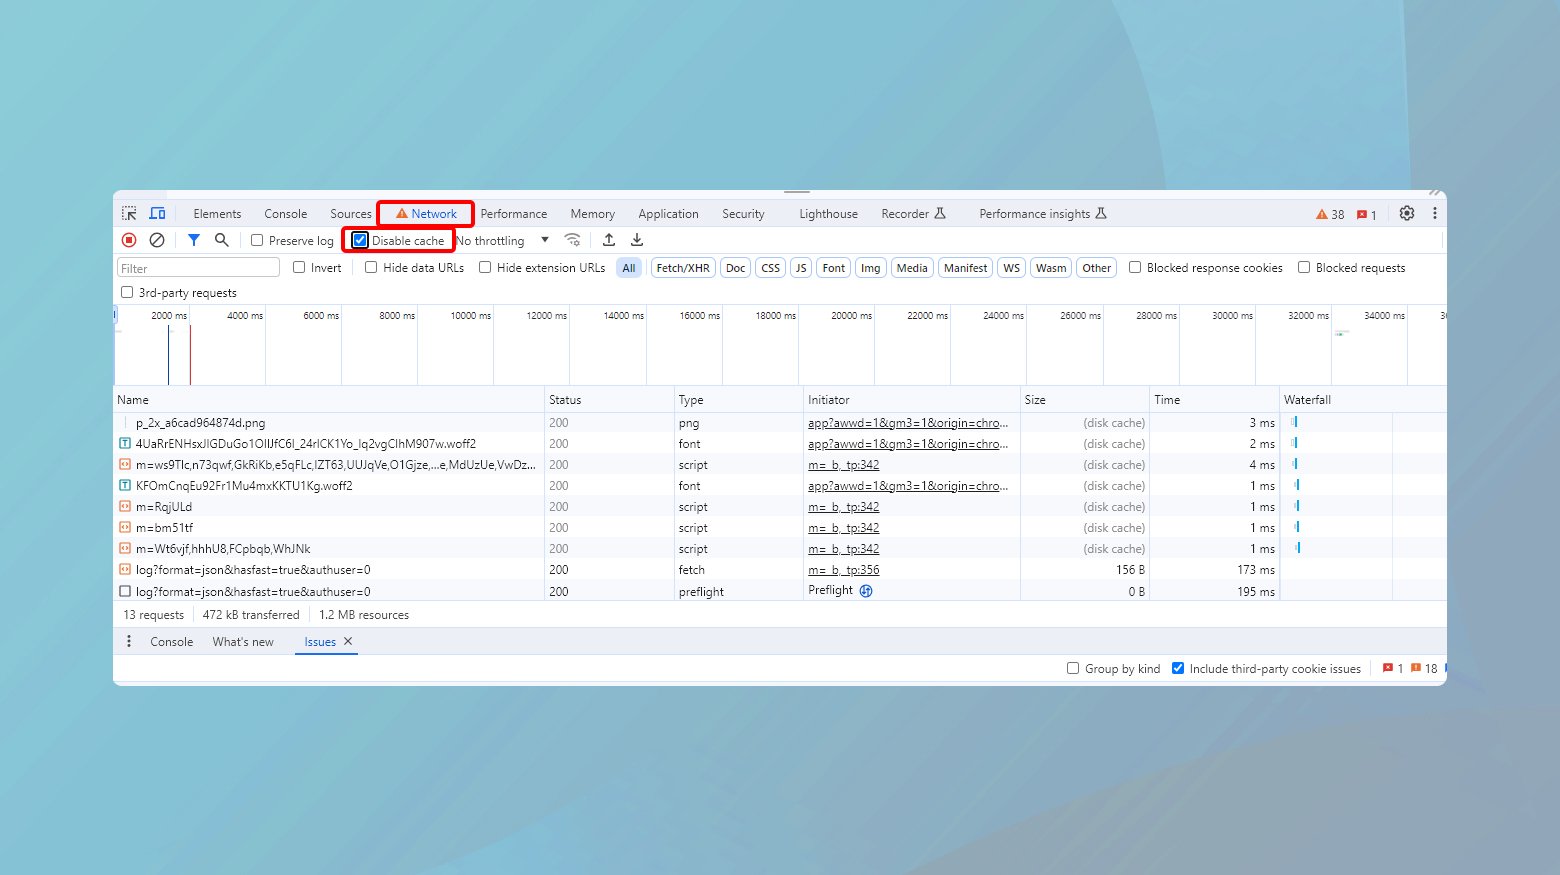Clear the network log
Screen dimensions: 1560x875
(x=157, y=240)
